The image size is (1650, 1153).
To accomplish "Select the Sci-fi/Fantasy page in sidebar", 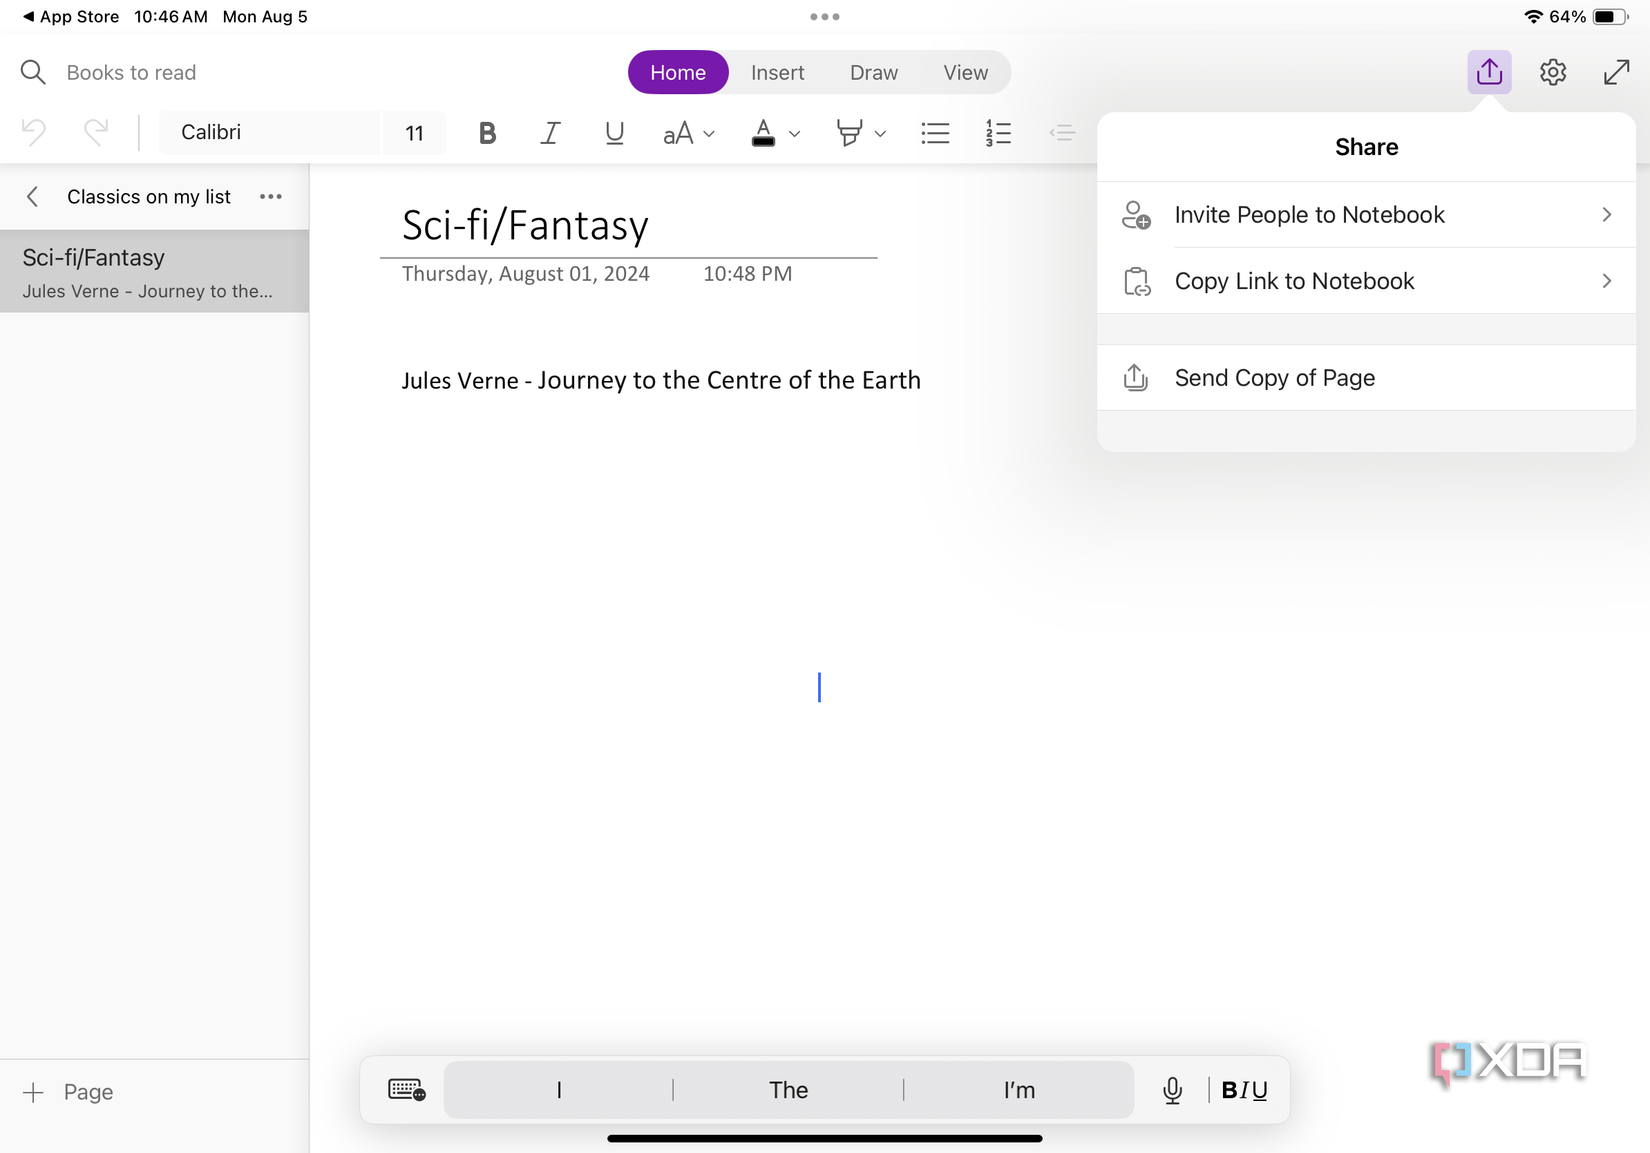I will 154,271.
